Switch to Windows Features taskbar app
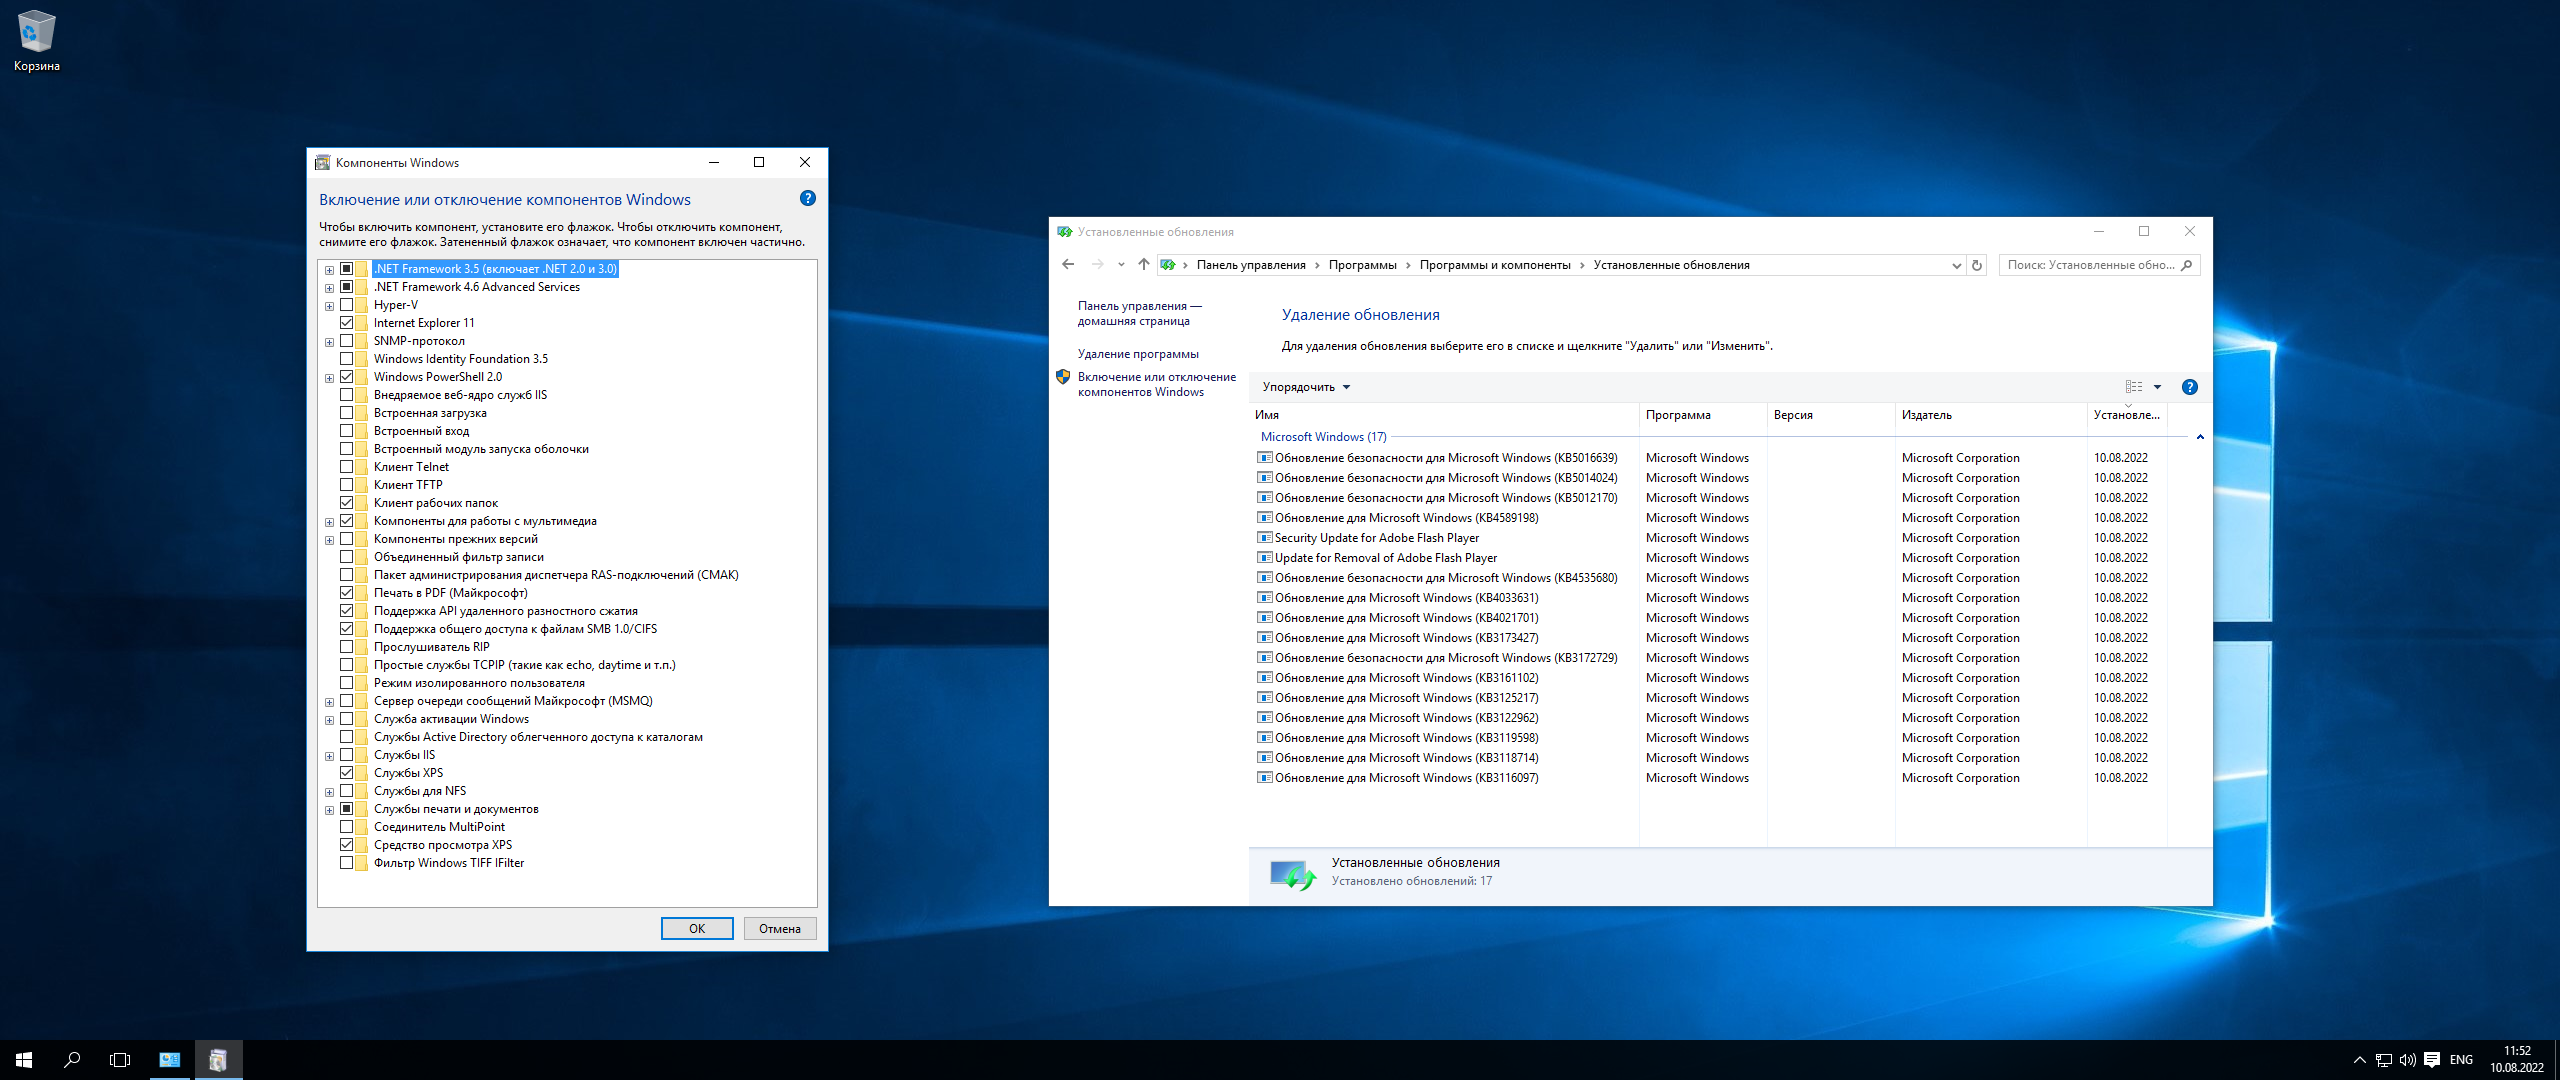This screenshot has height=1080, width=2560. (218, 1060)
